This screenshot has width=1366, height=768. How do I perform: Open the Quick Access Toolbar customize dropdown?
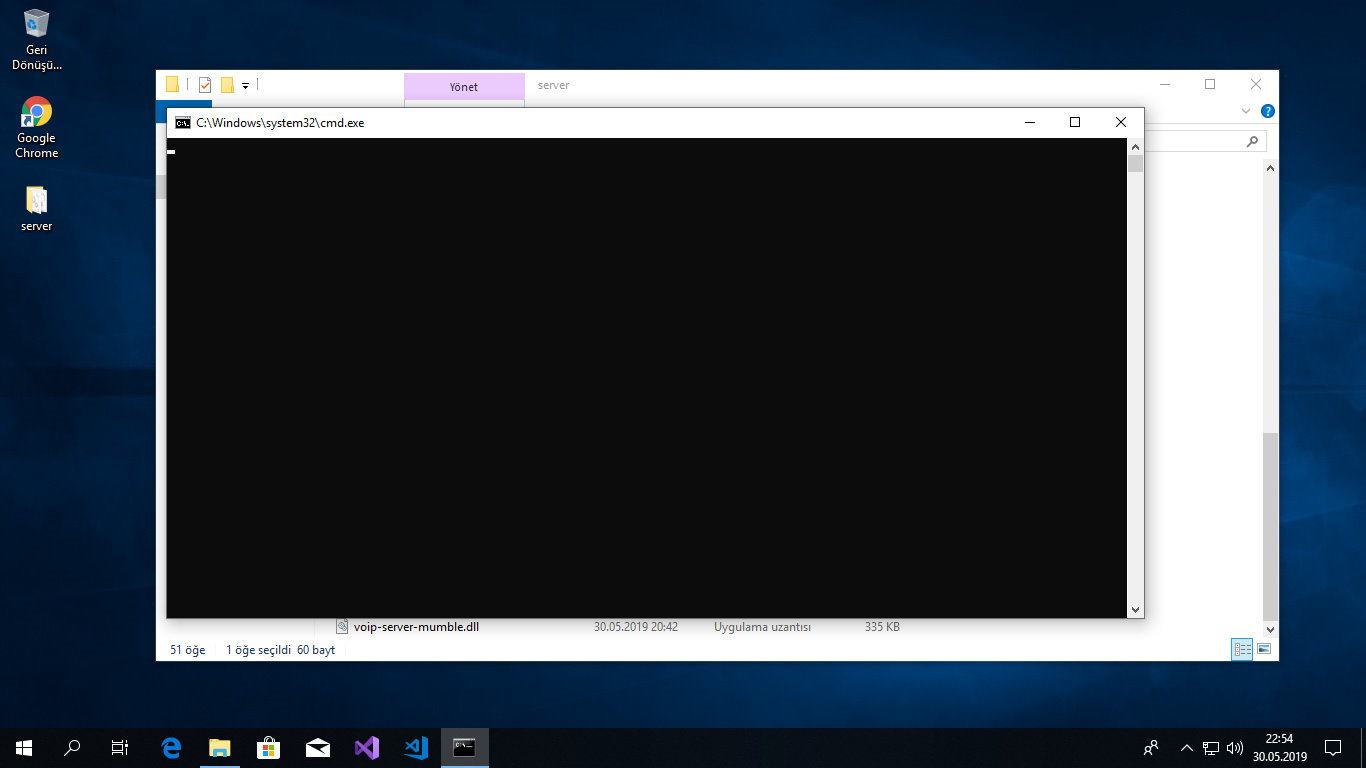(x=246, y=86)
